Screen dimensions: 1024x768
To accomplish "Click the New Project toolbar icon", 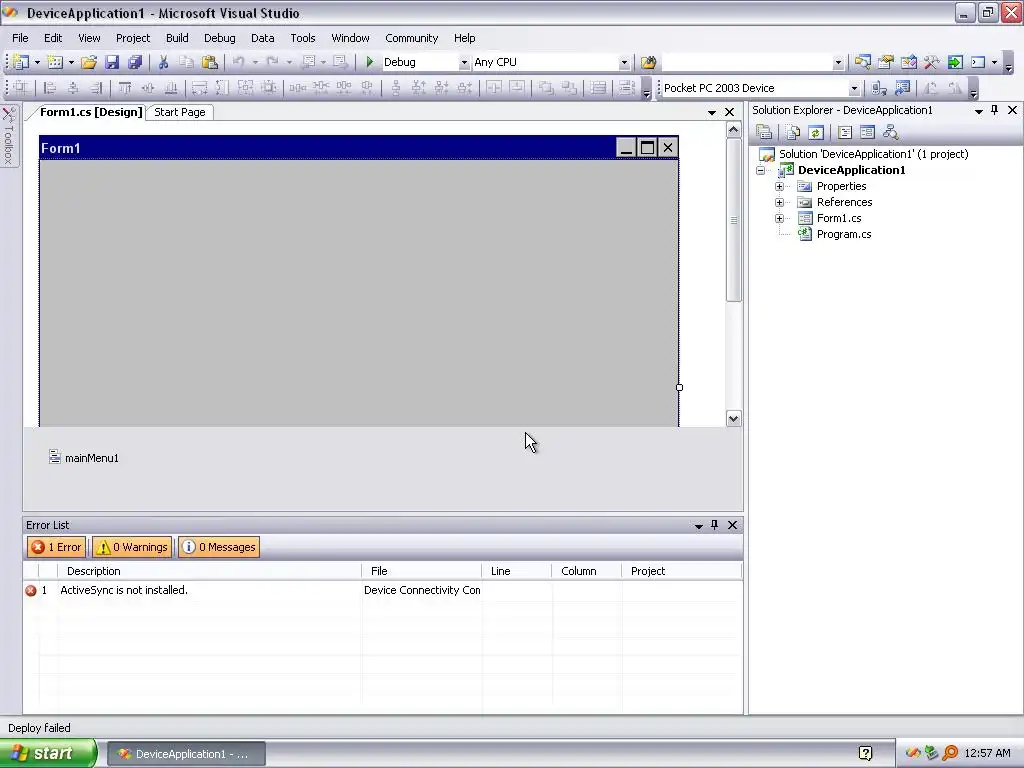I will (21, 62).
